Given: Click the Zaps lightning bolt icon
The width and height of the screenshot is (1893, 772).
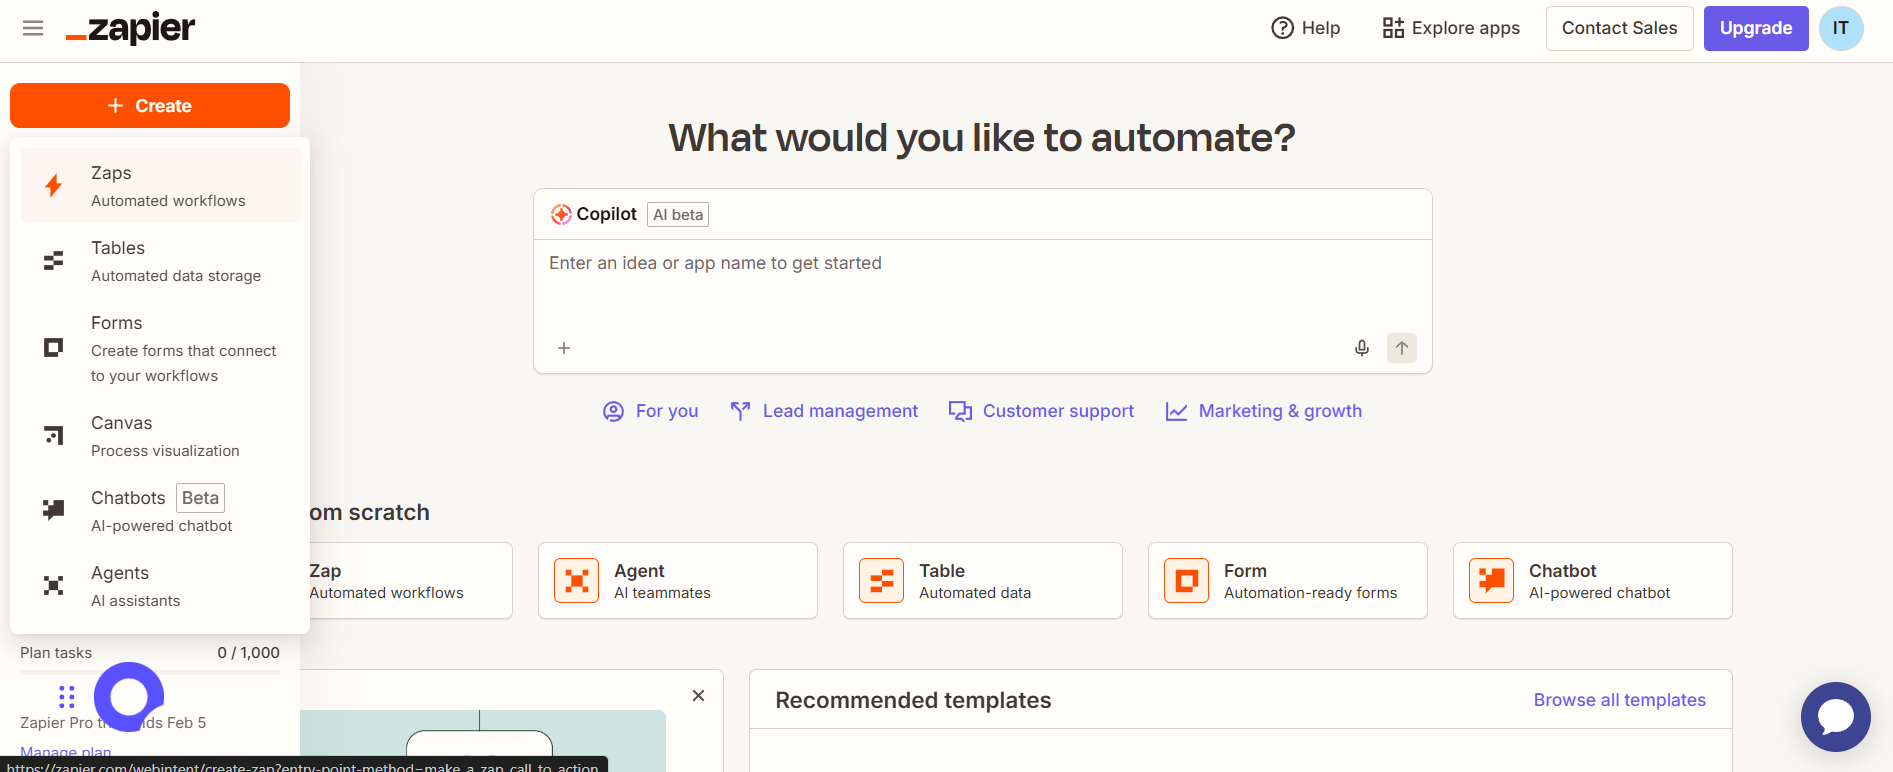Looking at the screenshot, I should click(x=54, y=185).
